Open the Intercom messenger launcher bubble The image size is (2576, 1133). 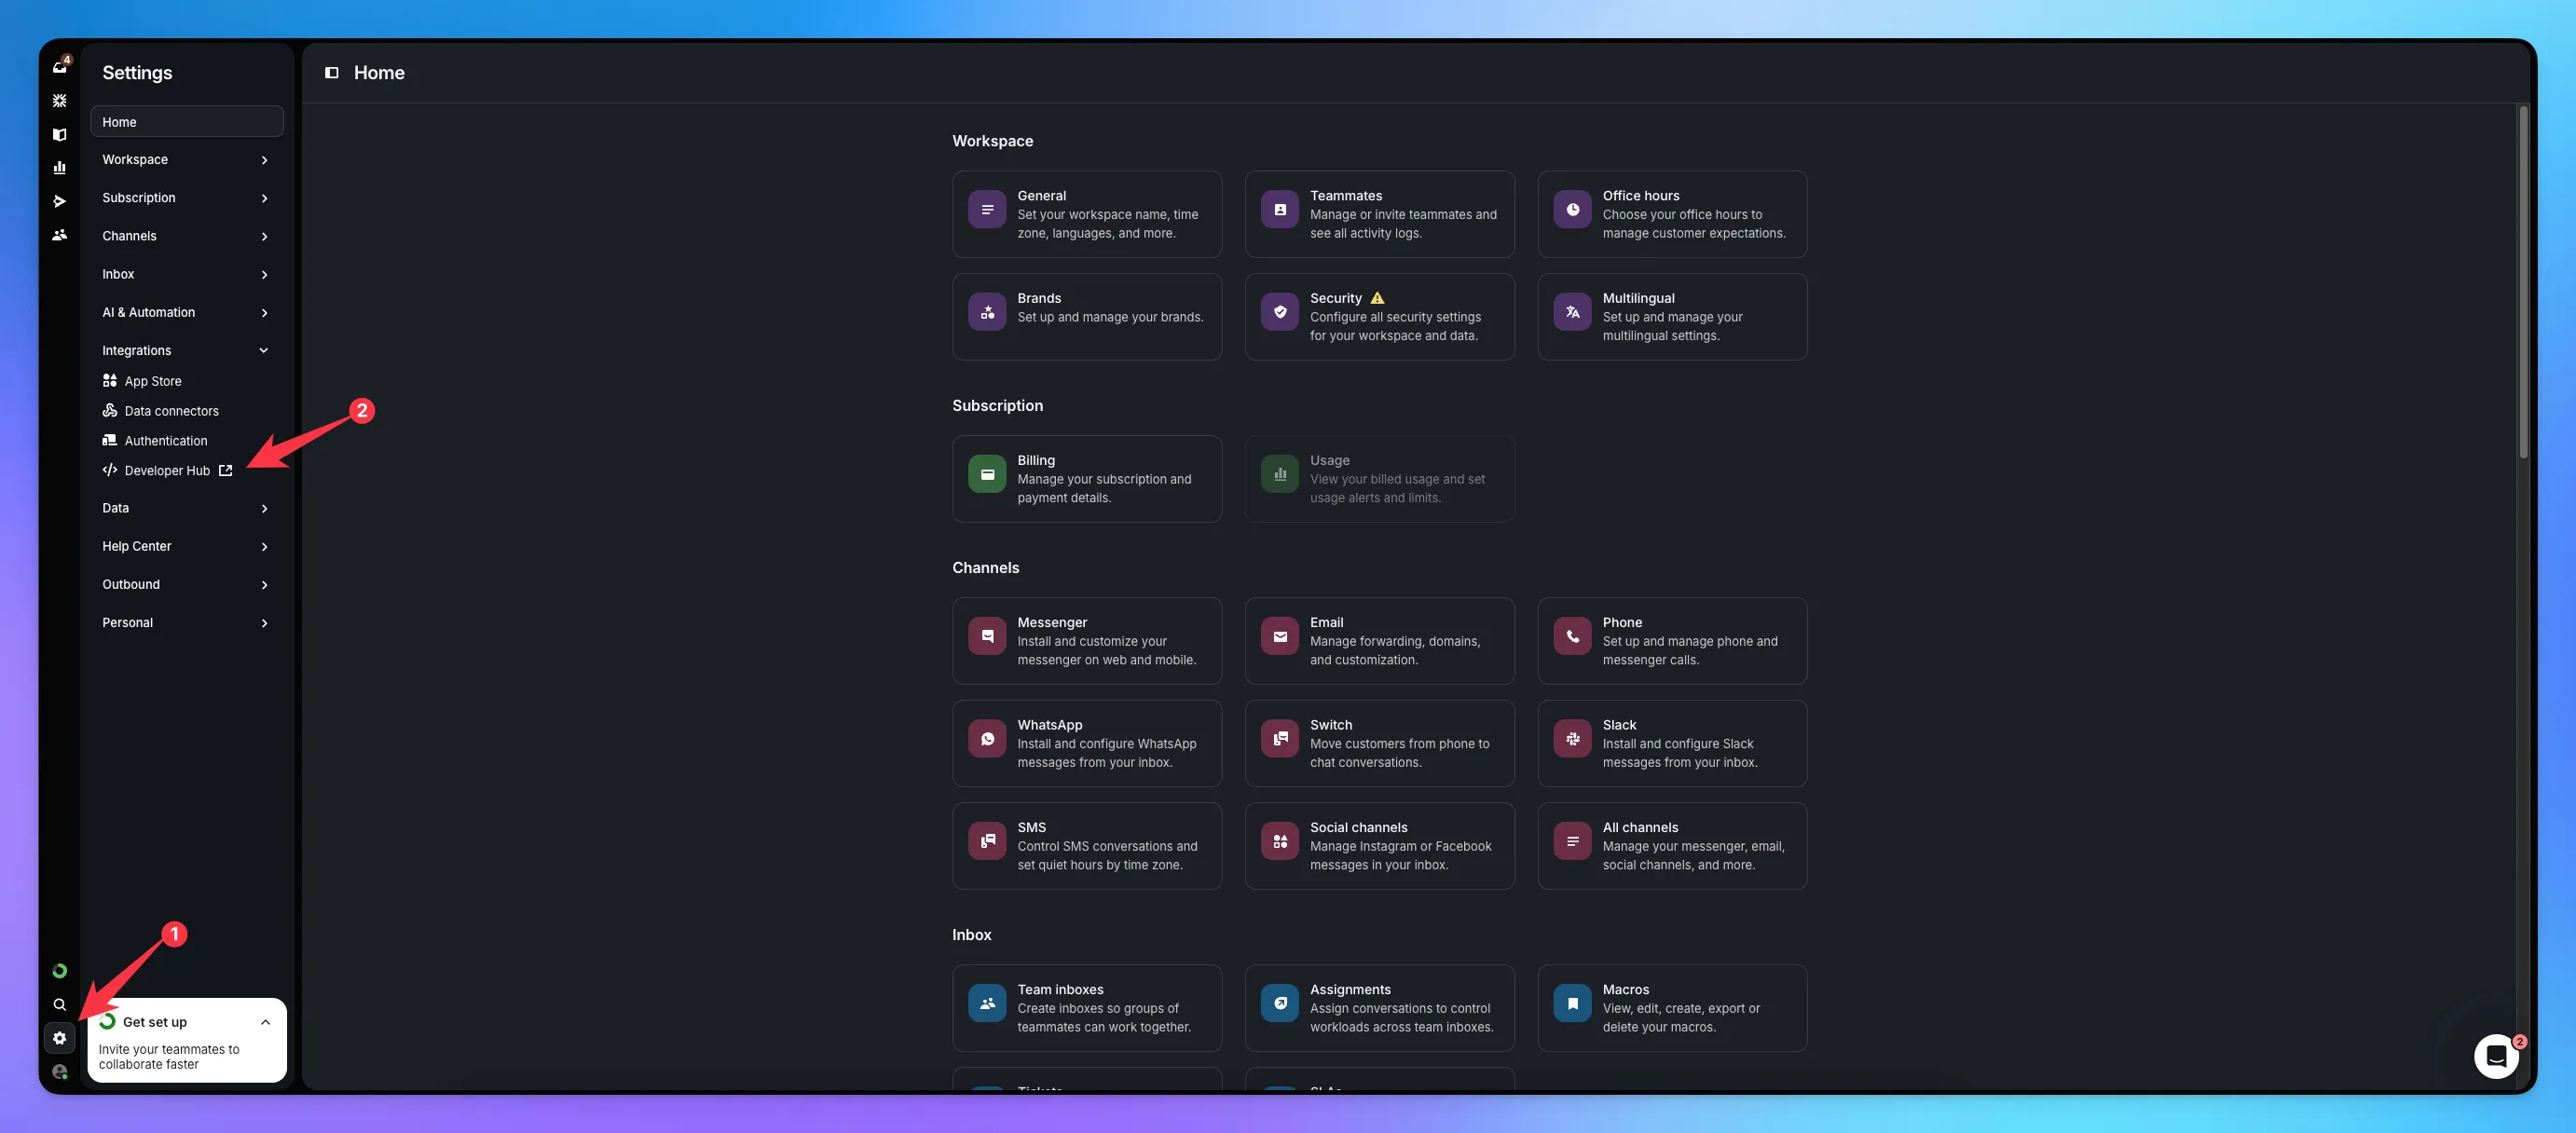point(2496,1056)
